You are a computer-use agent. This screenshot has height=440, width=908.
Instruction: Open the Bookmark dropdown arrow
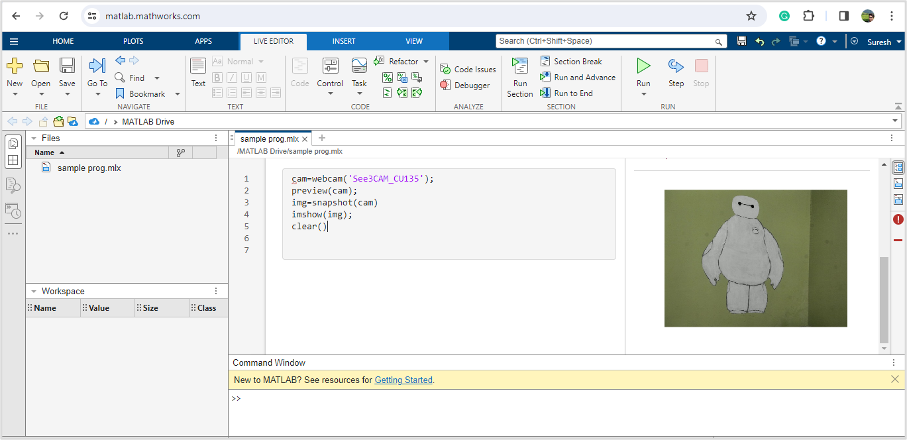pos(177,94)
